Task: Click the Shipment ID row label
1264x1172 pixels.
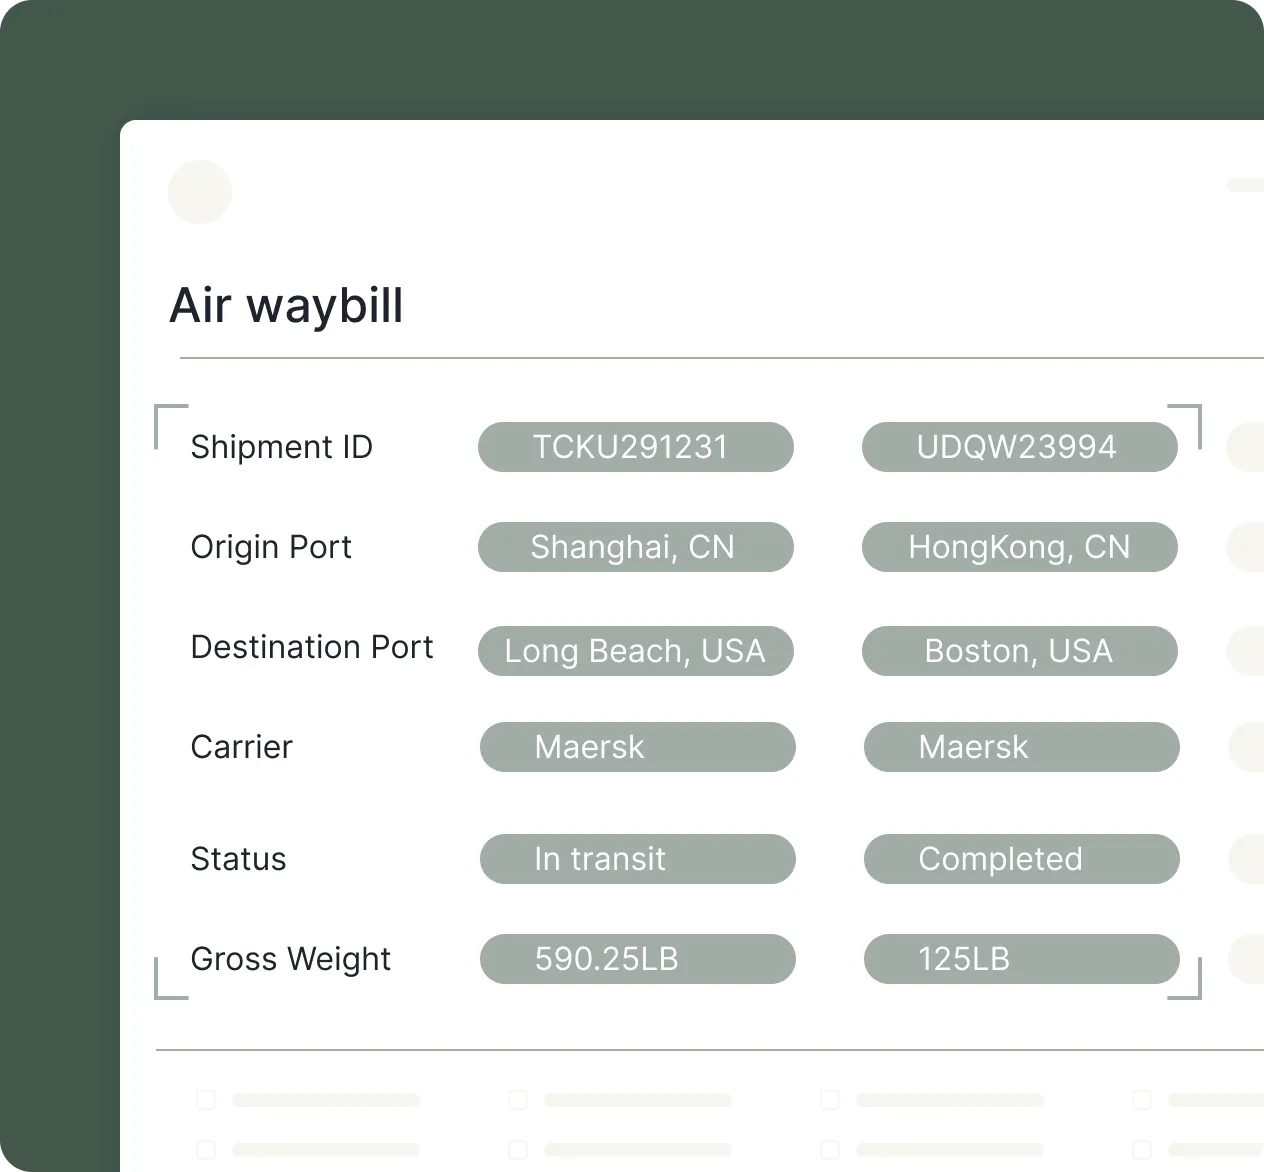Action: [x=281, y=447]
